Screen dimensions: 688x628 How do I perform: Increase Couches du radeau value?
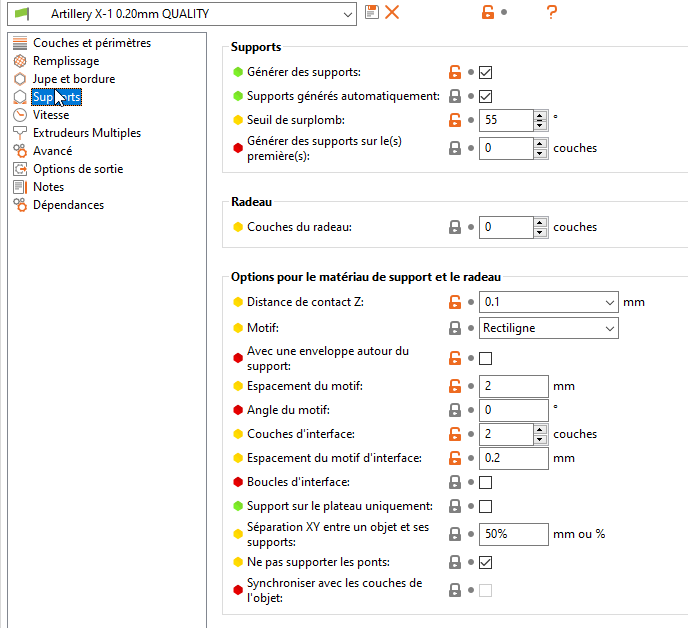pyautogui.click(x=540, y=222)
